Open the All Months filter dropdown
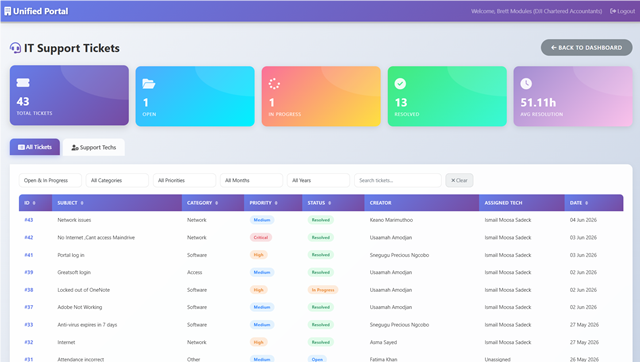This screenshot has height=362, width=640. [x=251, y=180]
